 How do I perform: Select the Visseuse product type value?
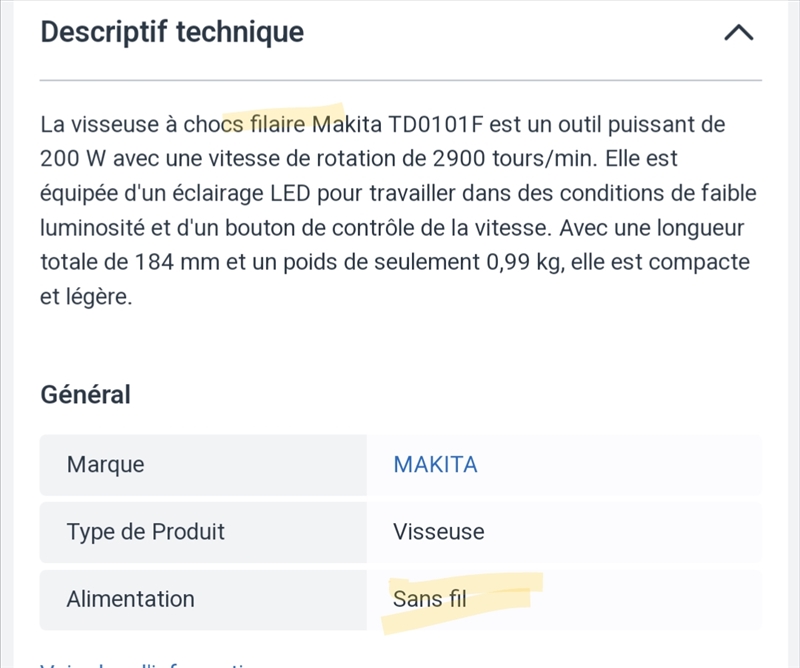[x=438, y=532]
